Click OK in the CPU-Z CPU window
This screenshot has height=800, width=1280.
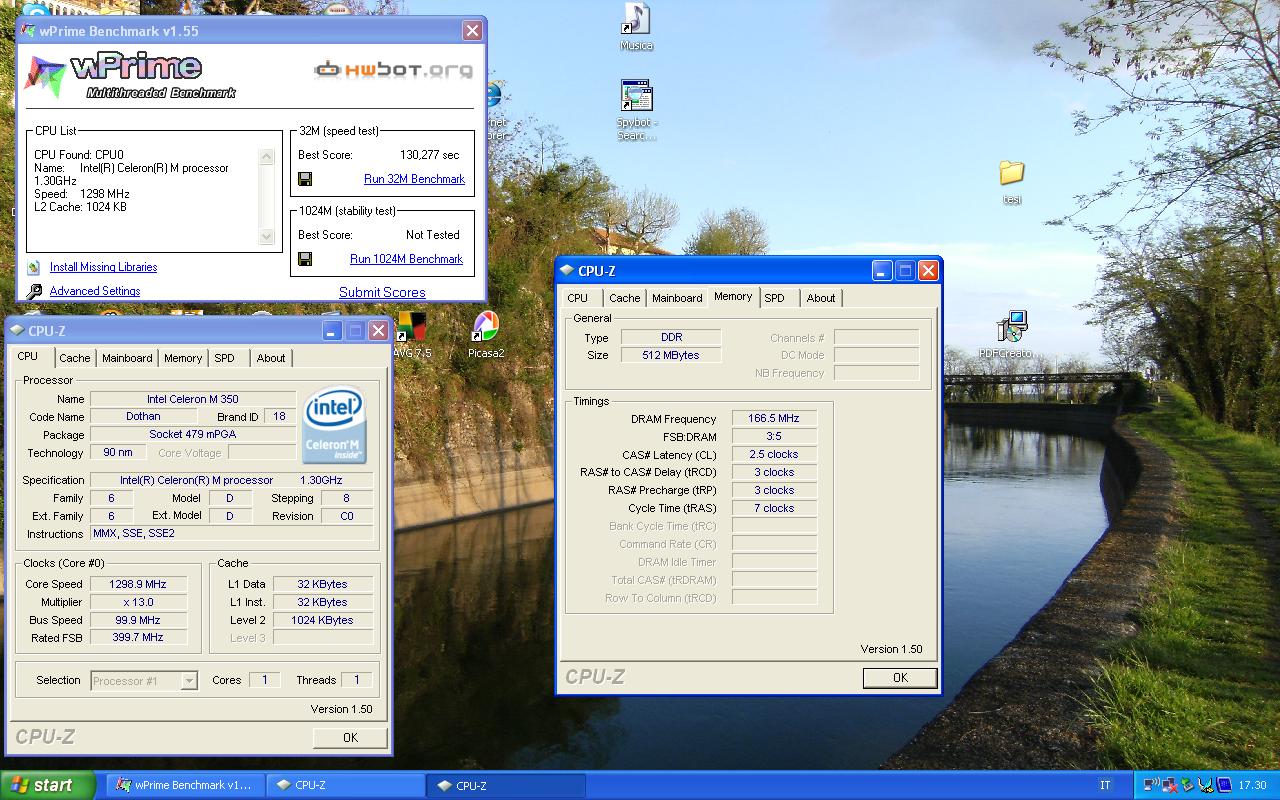point(350,738)
